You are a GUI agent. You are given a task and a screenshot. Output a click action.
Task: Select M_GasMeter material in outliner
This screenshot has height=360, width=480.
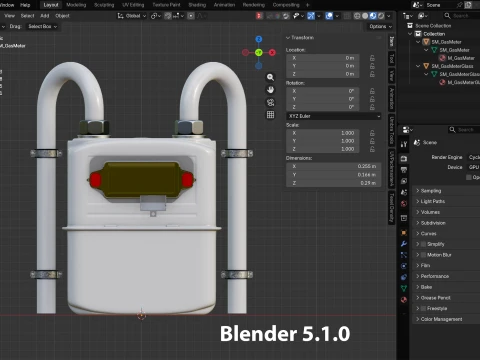pyautogui.click(x=461, y=58)
